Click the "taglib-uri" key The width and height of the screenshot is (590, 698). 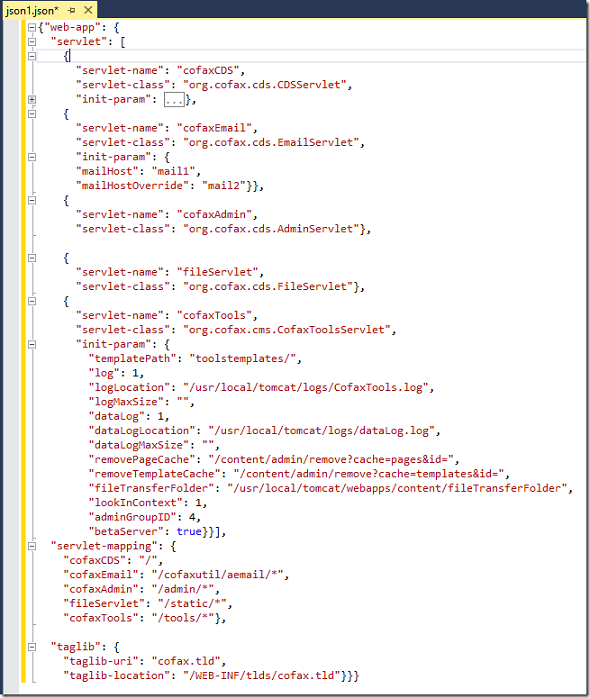(101, 661)
